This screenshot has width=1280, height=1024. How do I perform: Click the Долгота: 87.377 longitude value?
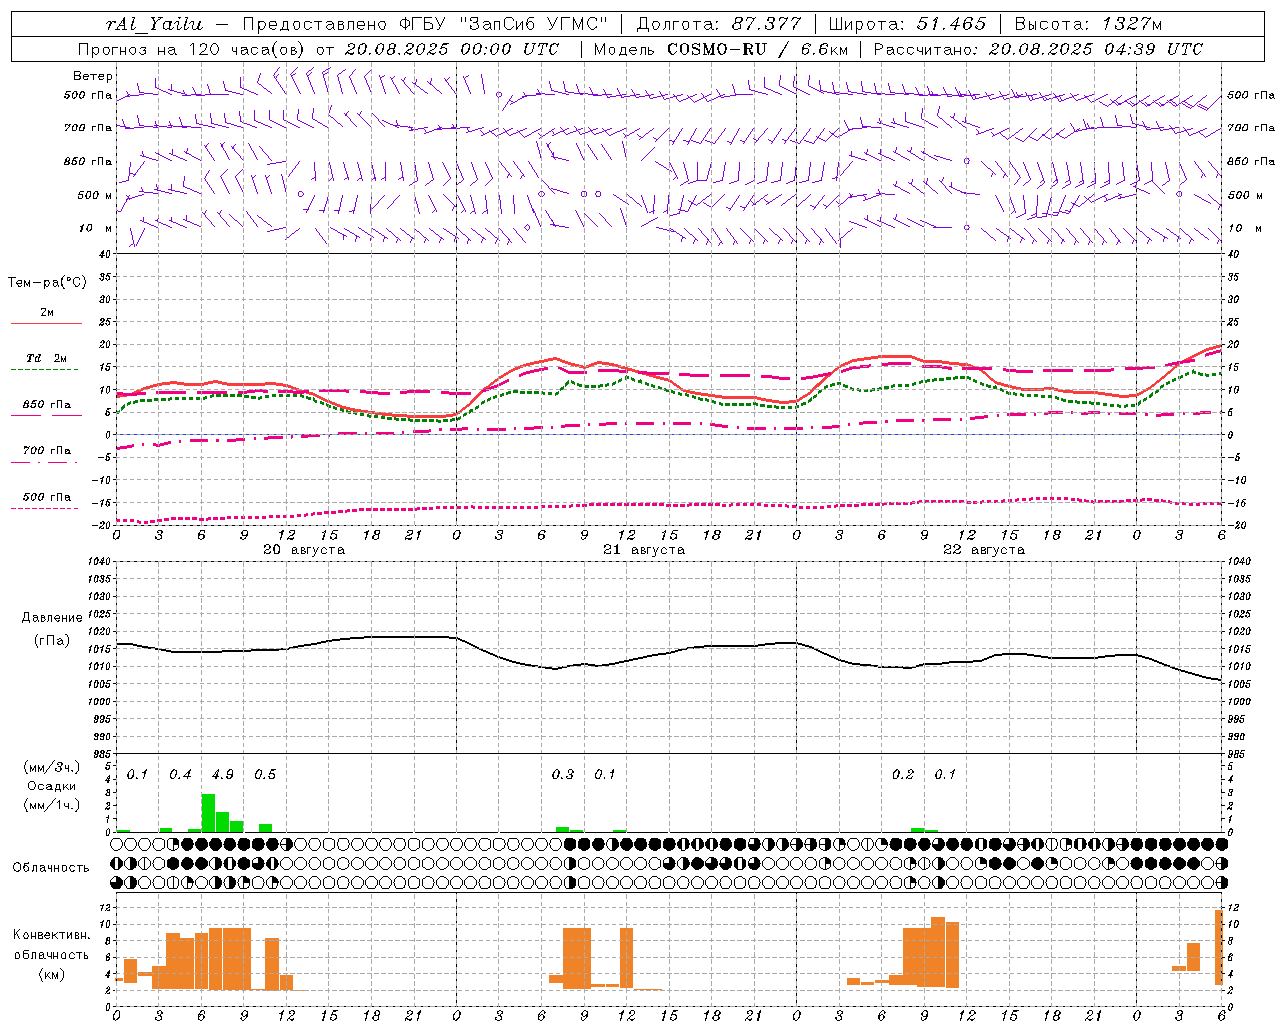click(x=717, y=24)
